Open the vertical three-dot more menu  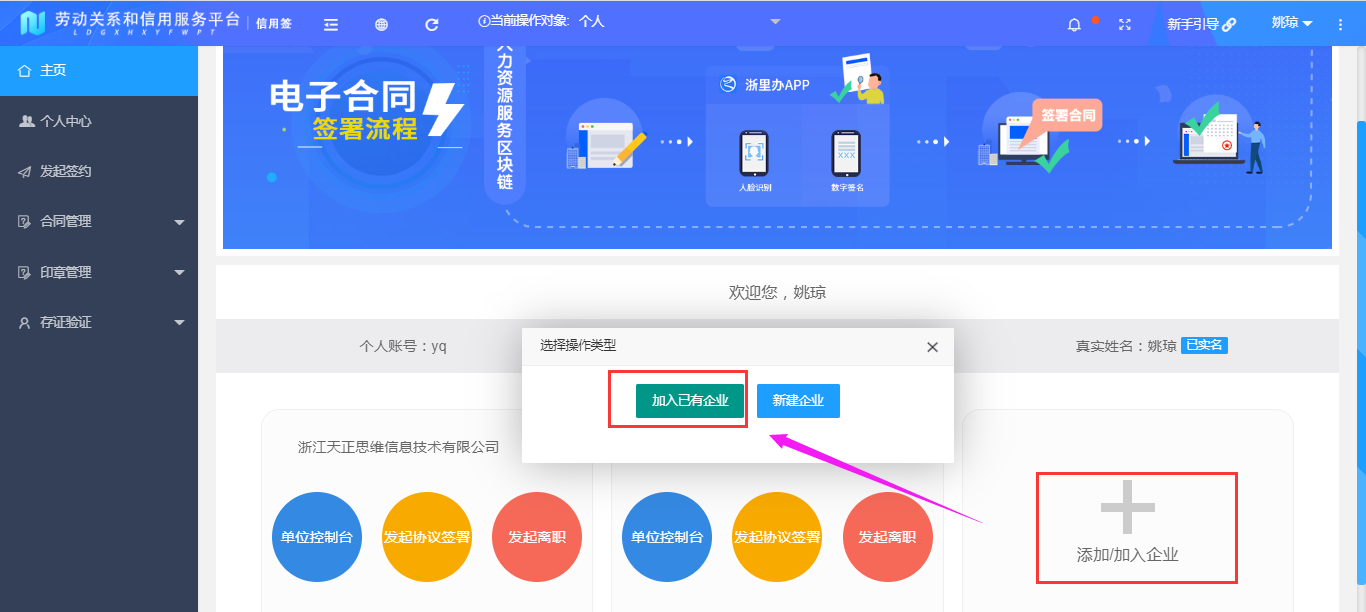1340,25
